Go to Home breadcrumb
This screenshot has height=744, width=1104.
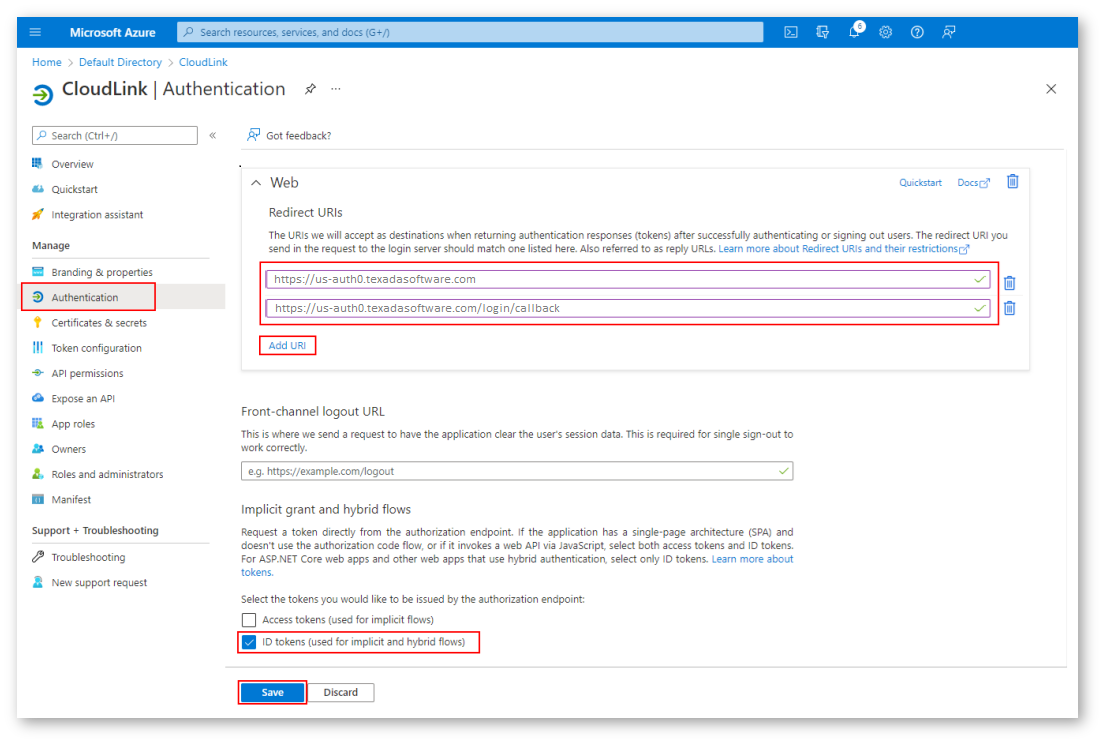tap(46, 63)
